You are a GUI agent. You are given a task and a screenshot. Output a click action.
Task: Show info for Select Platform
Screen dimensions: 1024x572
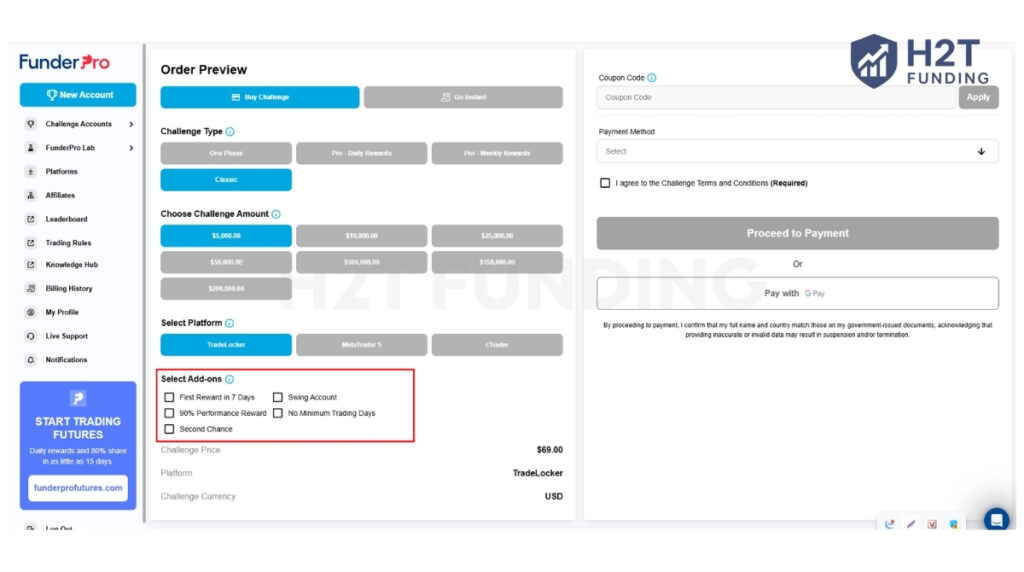pyautogui.click(x=229, y=323)
